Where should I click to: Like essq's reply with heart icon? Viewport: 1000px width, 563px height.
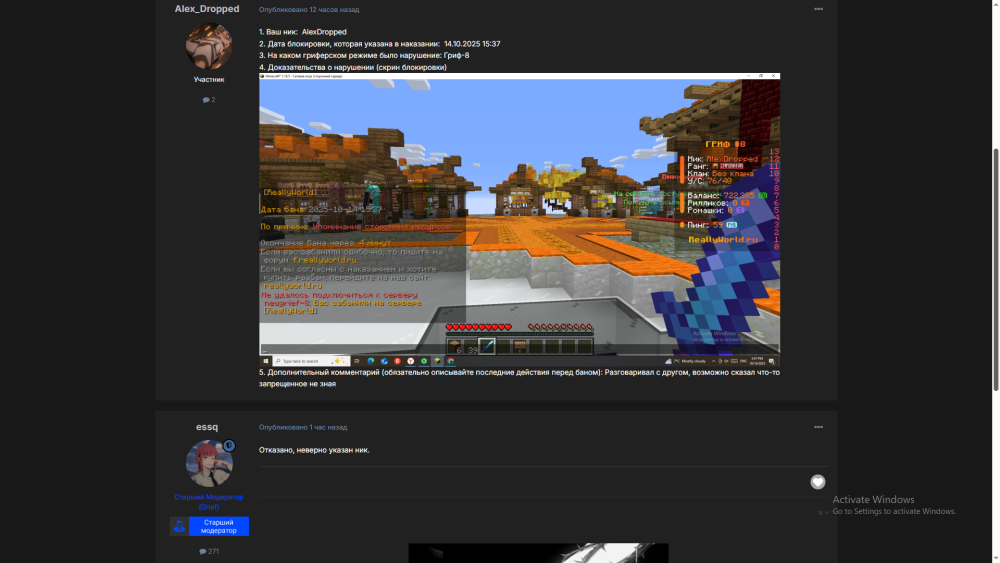tap(818, 482)
